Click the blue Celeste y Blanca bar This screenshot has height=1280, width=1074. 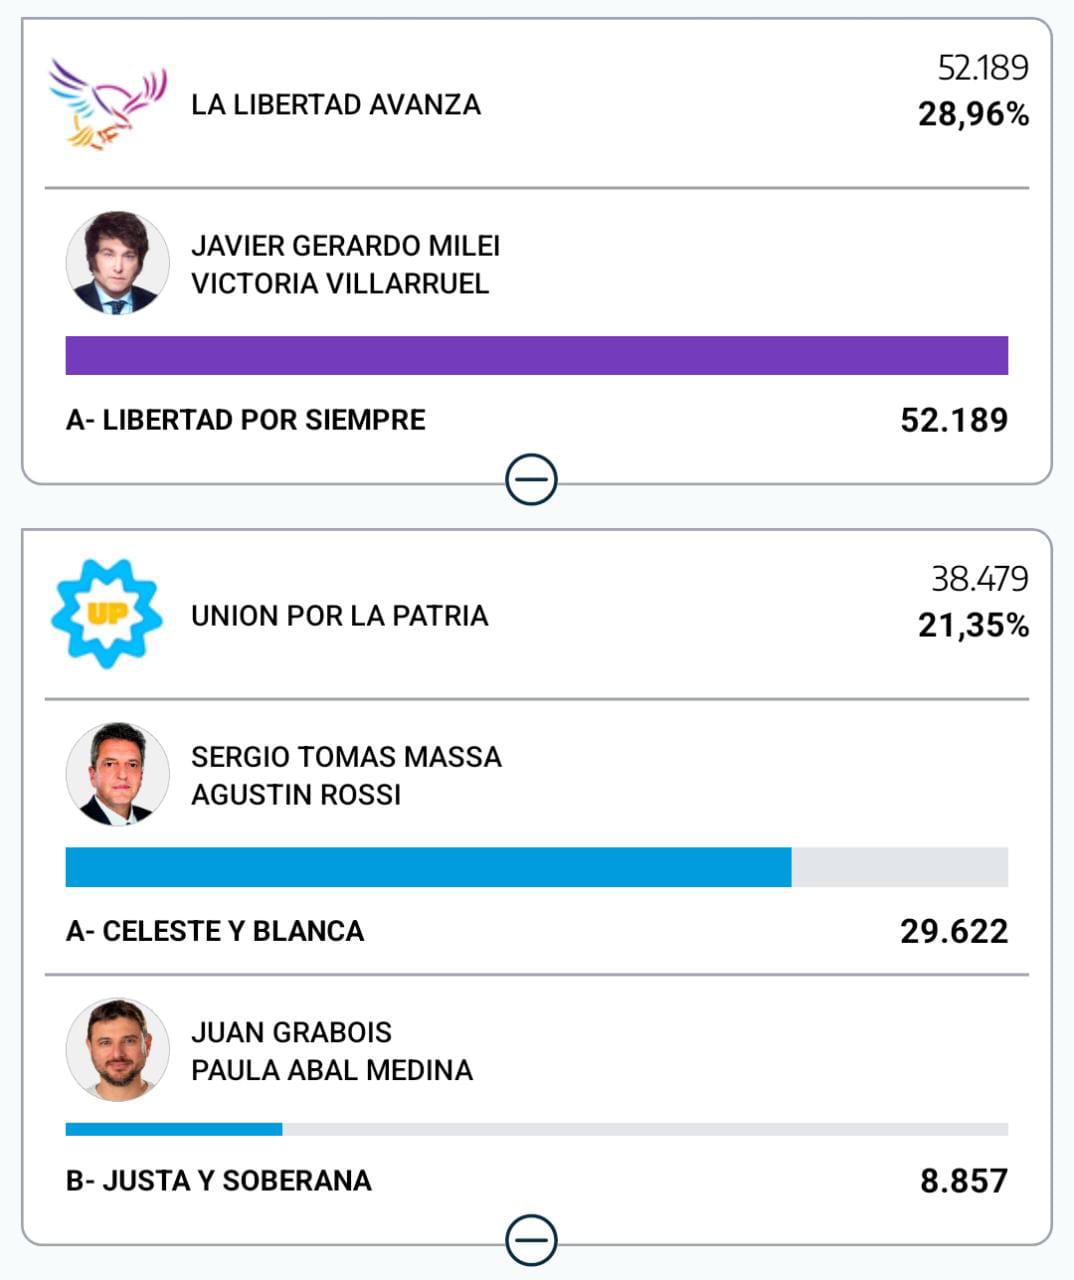click(428, 867)
